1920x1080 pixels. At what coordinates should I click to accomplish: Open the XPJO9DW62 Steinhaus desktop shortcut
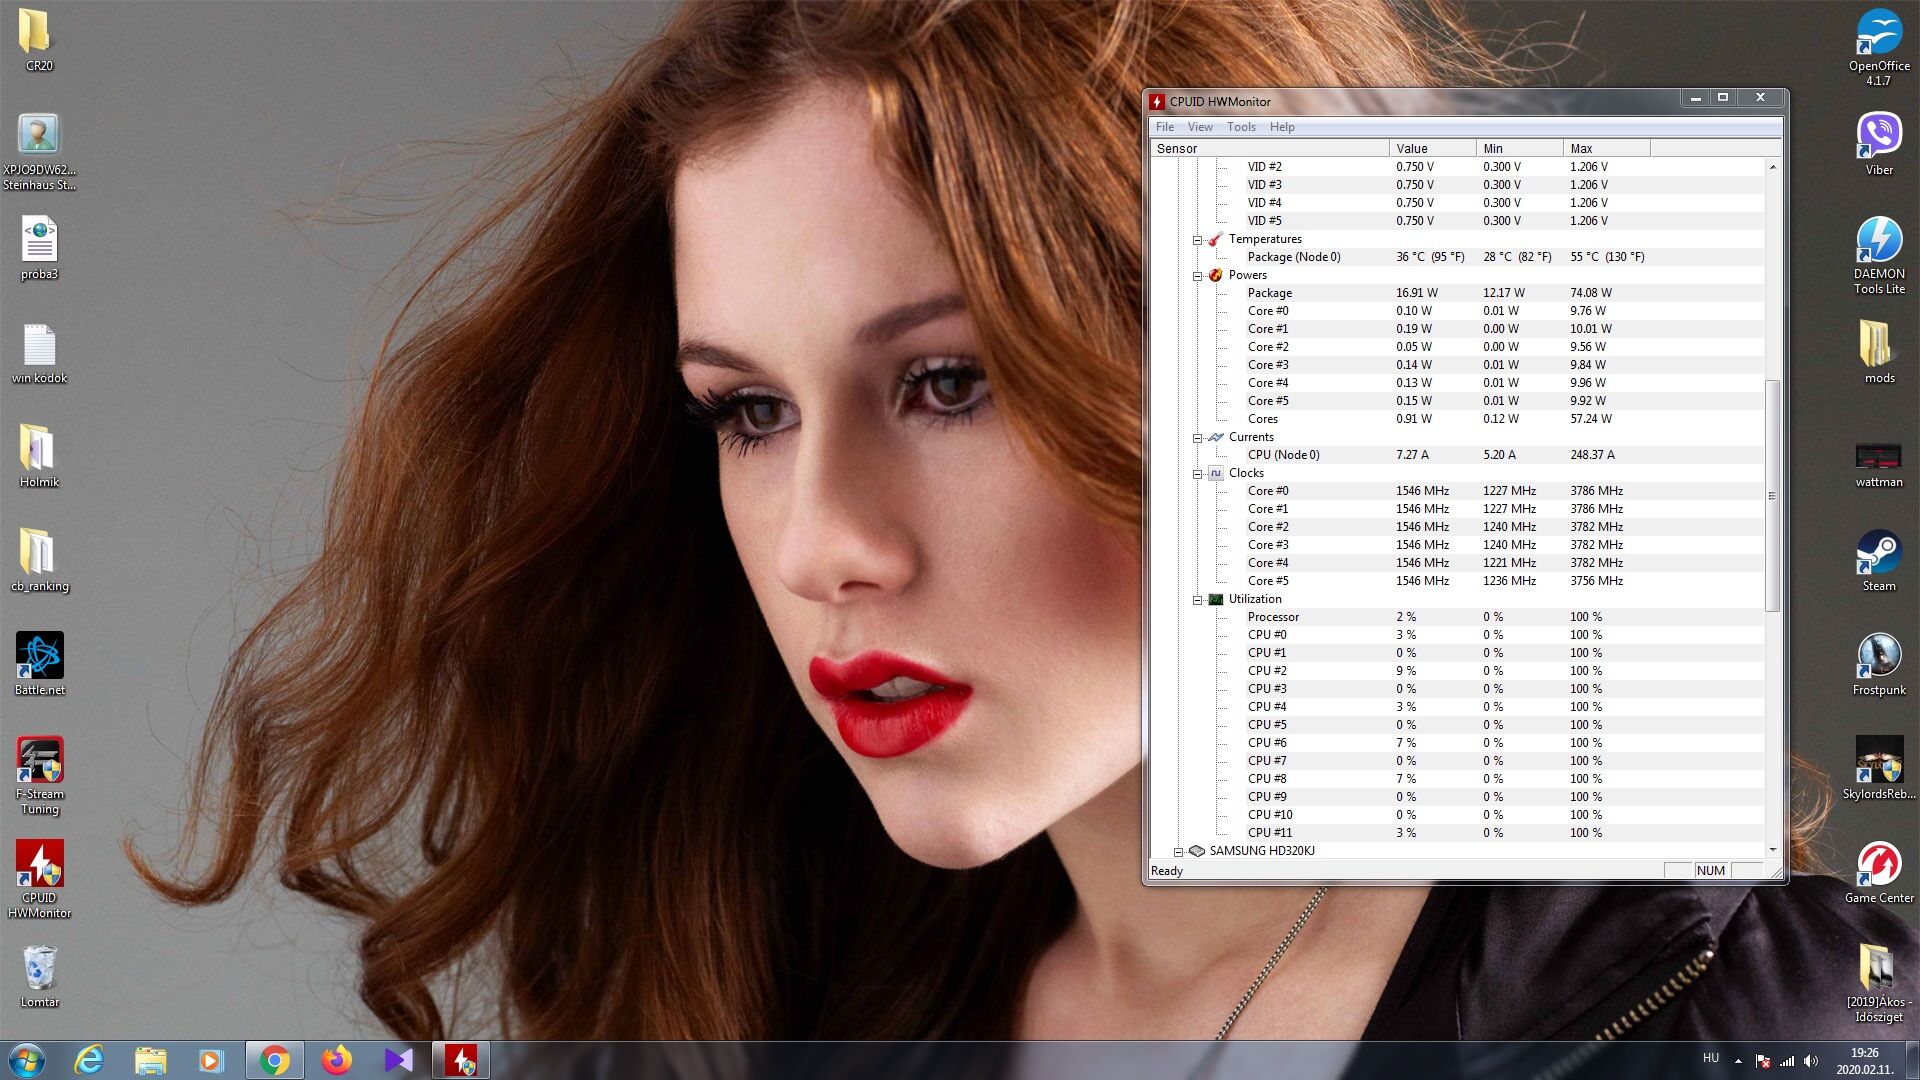coord(39,151)
